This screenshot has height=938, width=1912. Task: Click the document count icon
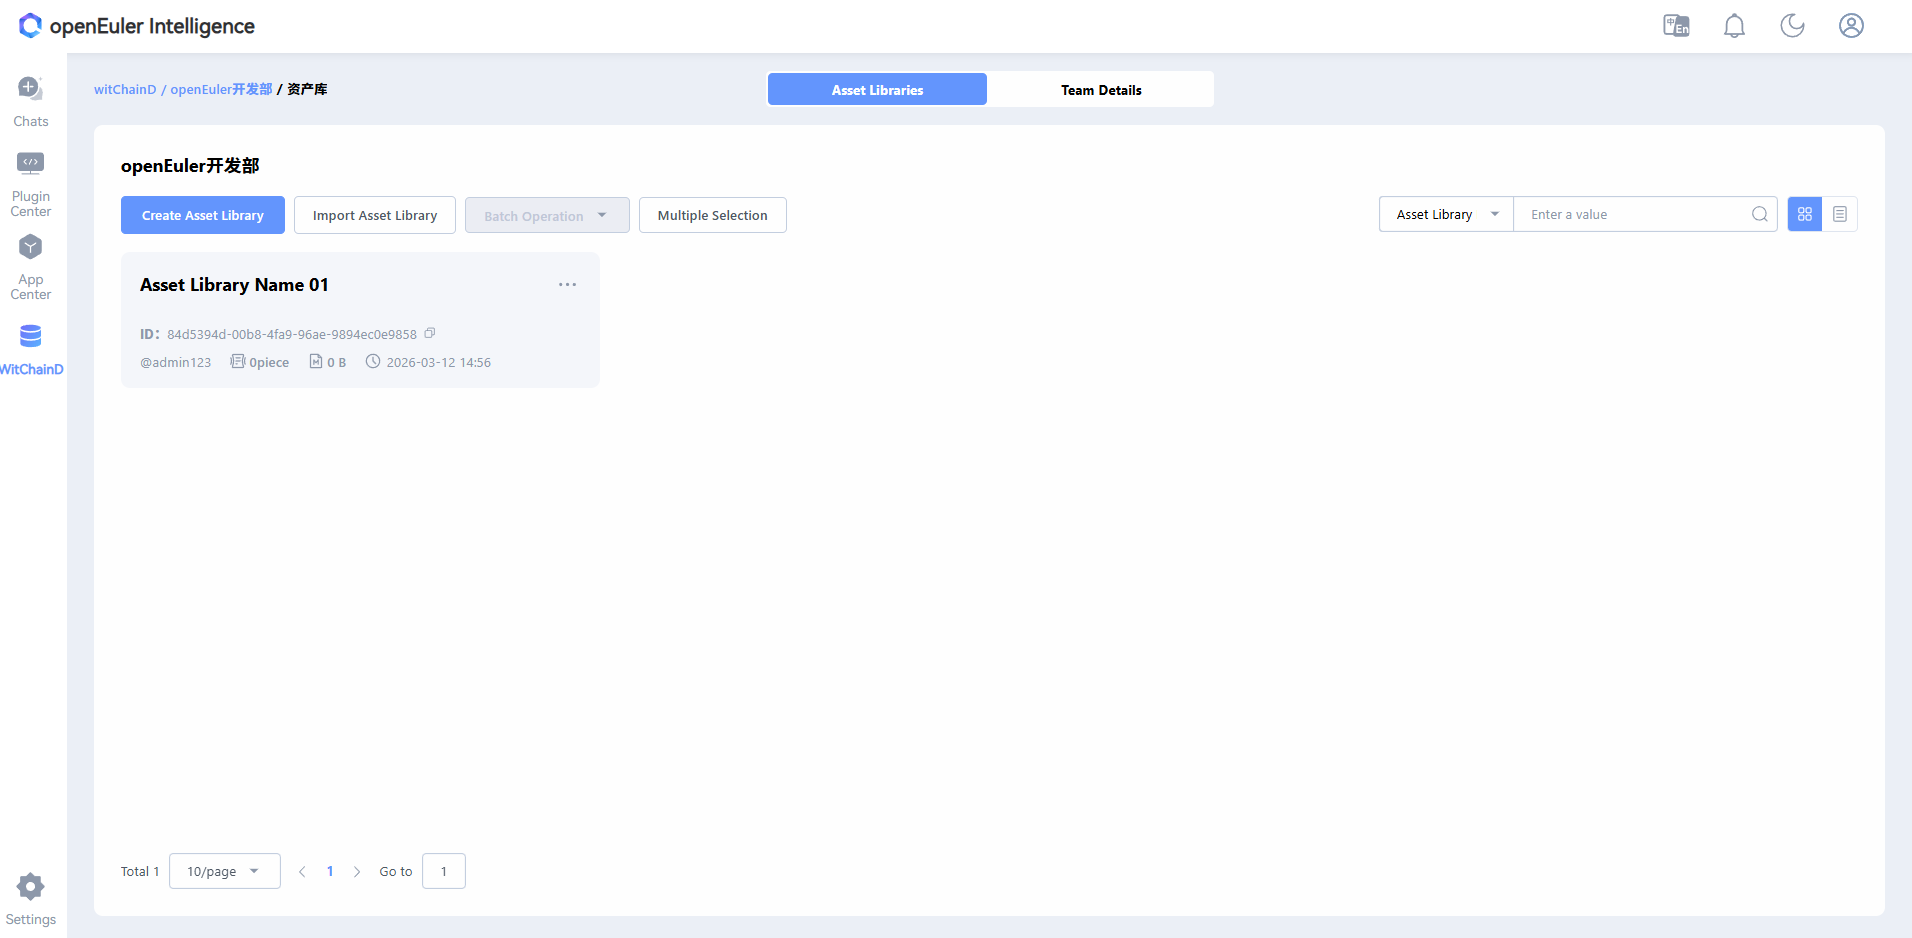tap(237, 361)
